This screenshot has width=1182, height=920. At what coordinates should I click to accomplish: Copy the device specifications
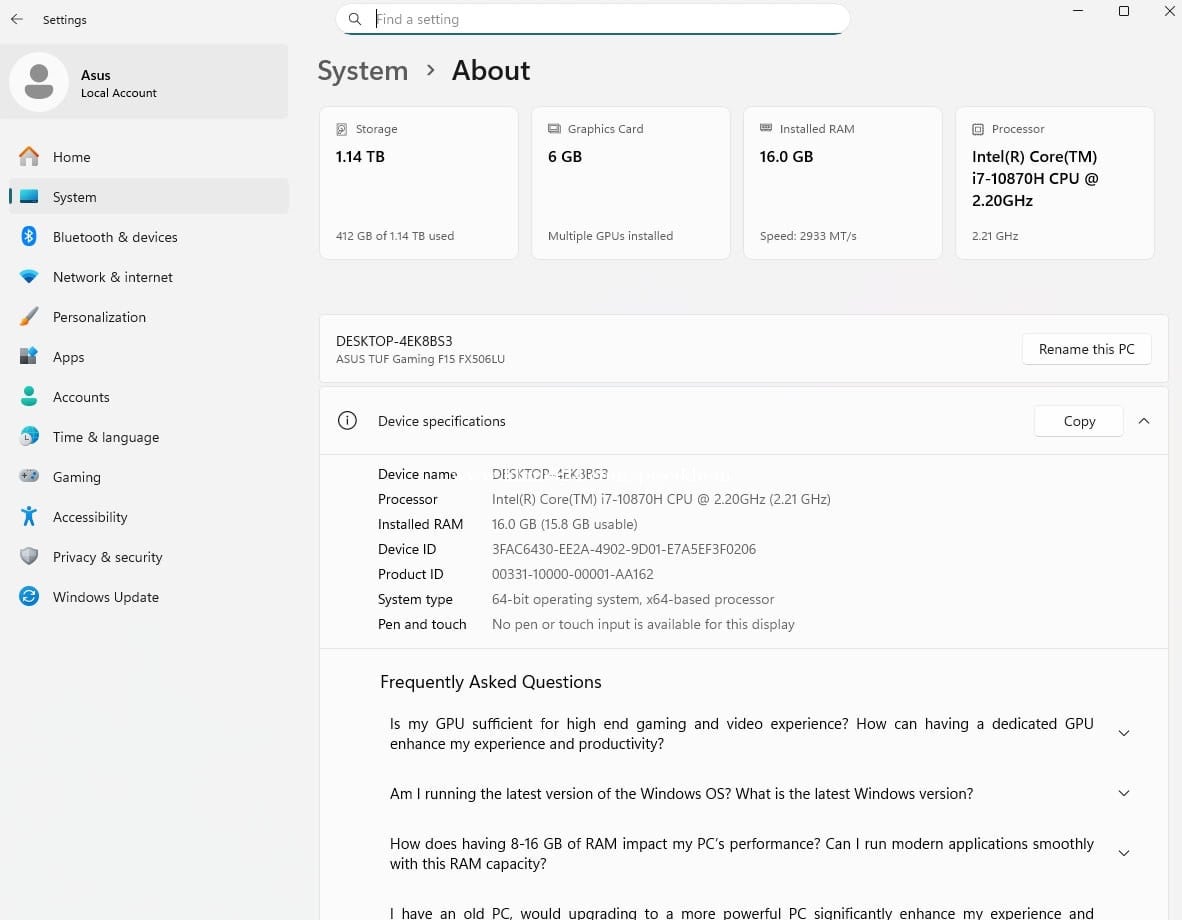point(1078,421)
